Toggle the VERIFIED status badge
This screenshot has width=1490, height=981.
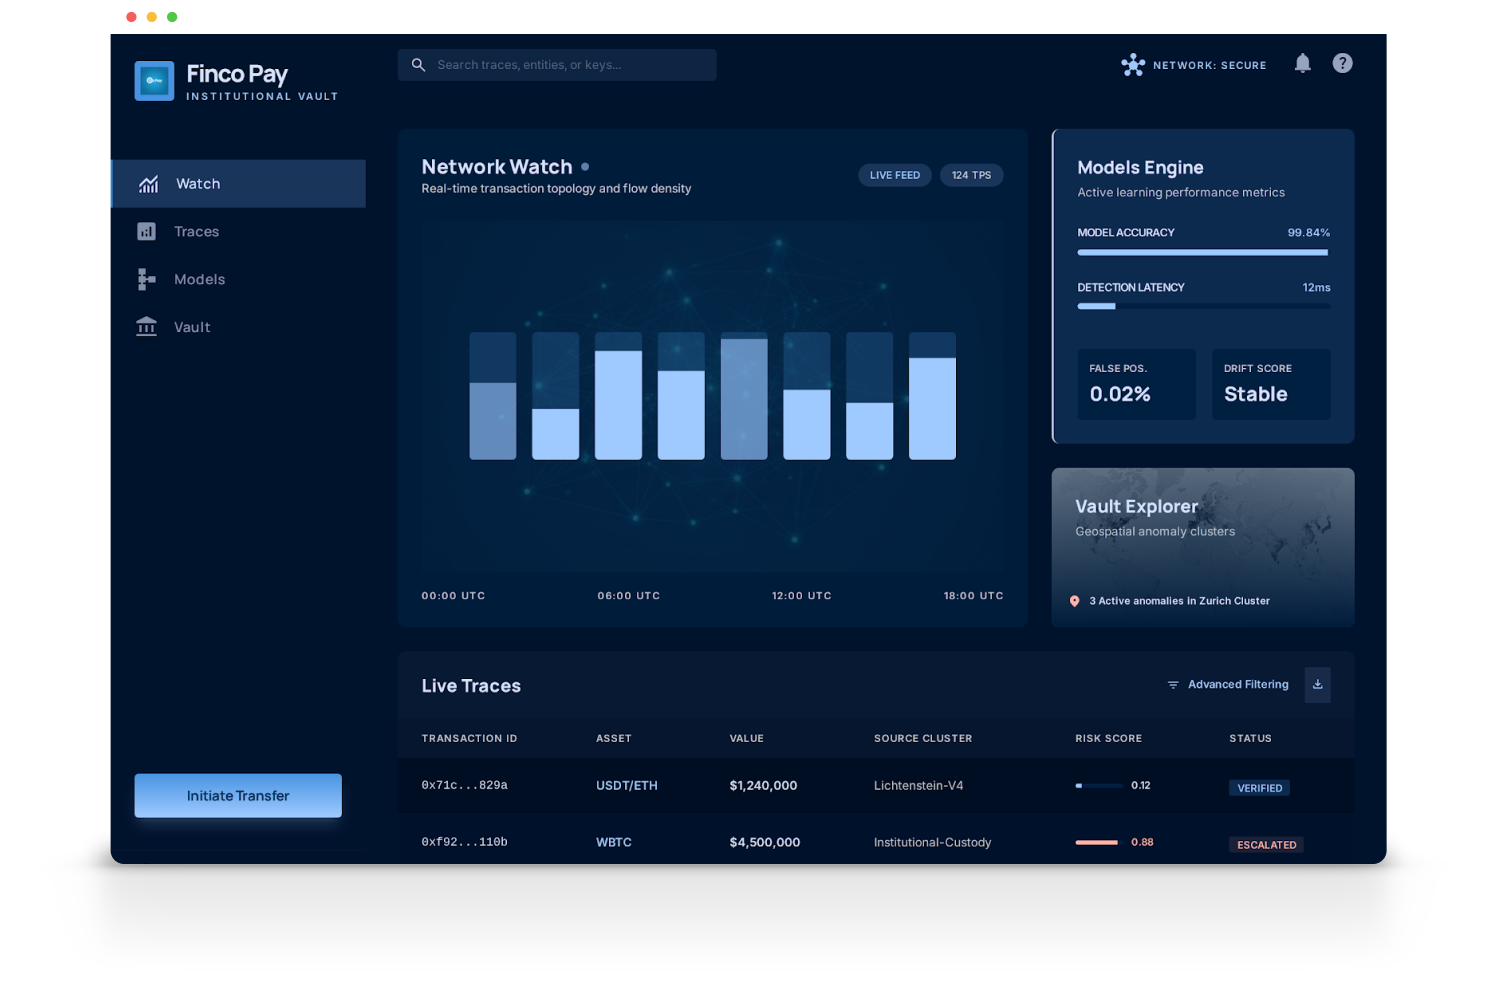(x=1259, y=787)
